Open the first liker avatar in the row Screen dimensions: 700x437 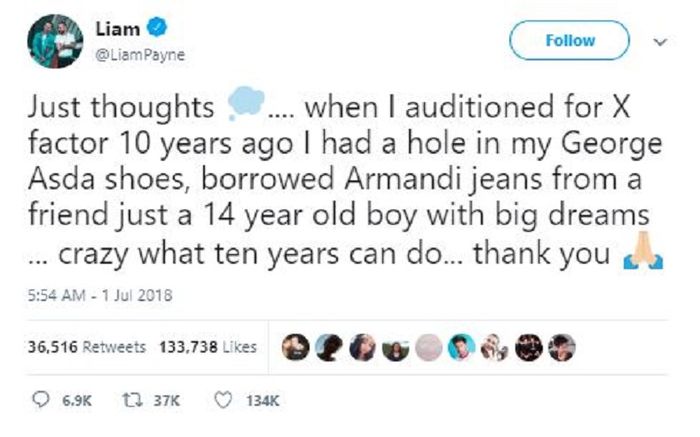coord(294,347)
